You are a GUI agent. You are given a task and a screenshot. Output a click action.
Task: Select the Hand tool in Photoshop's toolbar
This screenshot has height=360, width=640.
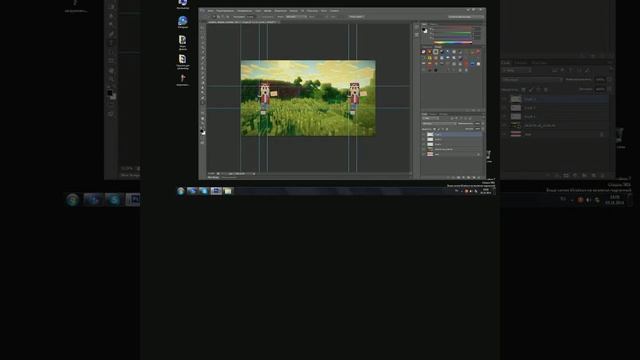point(202,119)
